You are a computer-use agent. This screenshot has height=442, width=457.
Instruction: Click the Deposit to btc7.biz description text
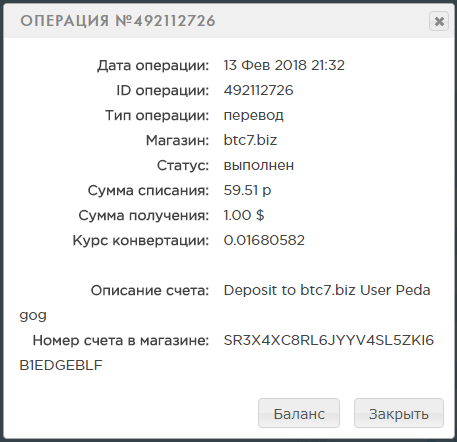point(289,290)
